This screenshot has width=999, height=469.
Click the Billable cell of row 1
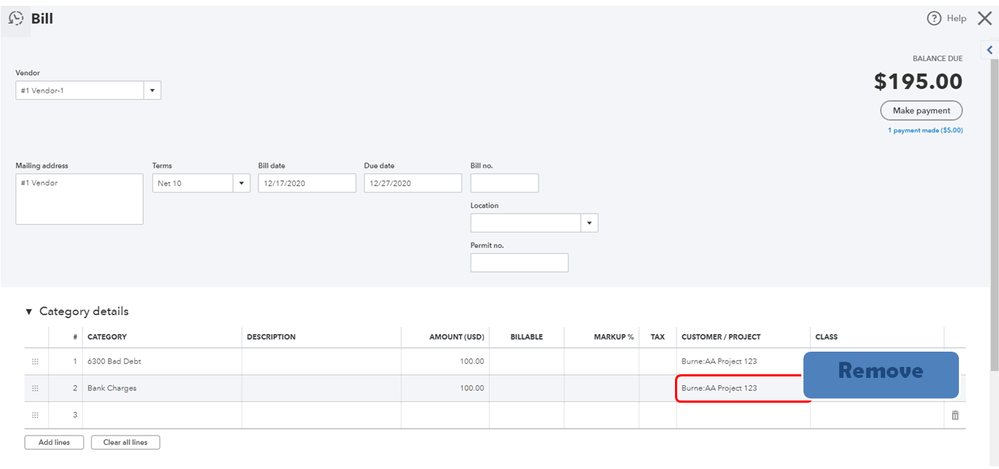(527, 361)
